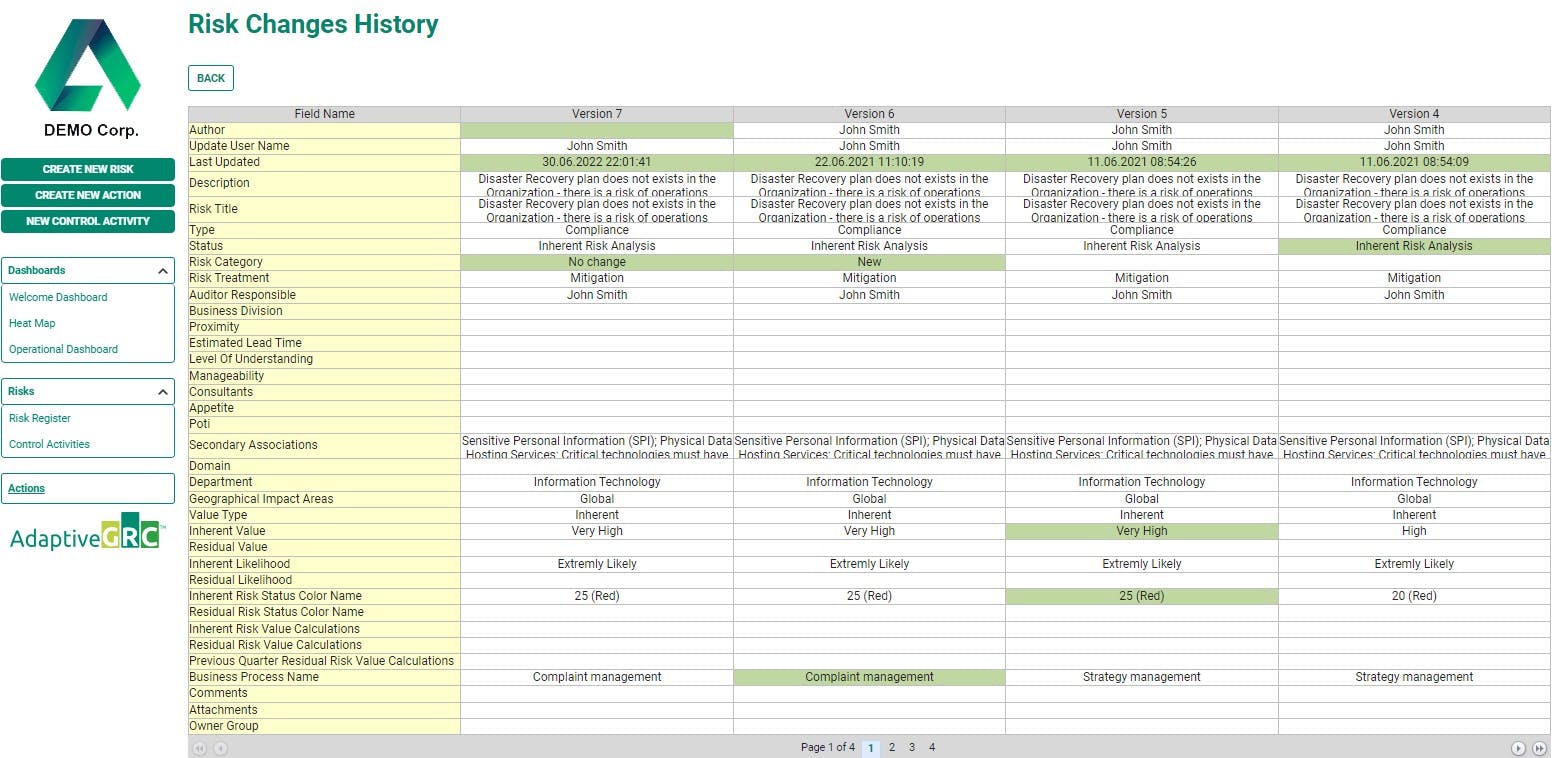Click the 'High' Inherent Value Version 4 cell
The width and height of the screenshot is (1554, 758).
click(x=1414, y=531)
